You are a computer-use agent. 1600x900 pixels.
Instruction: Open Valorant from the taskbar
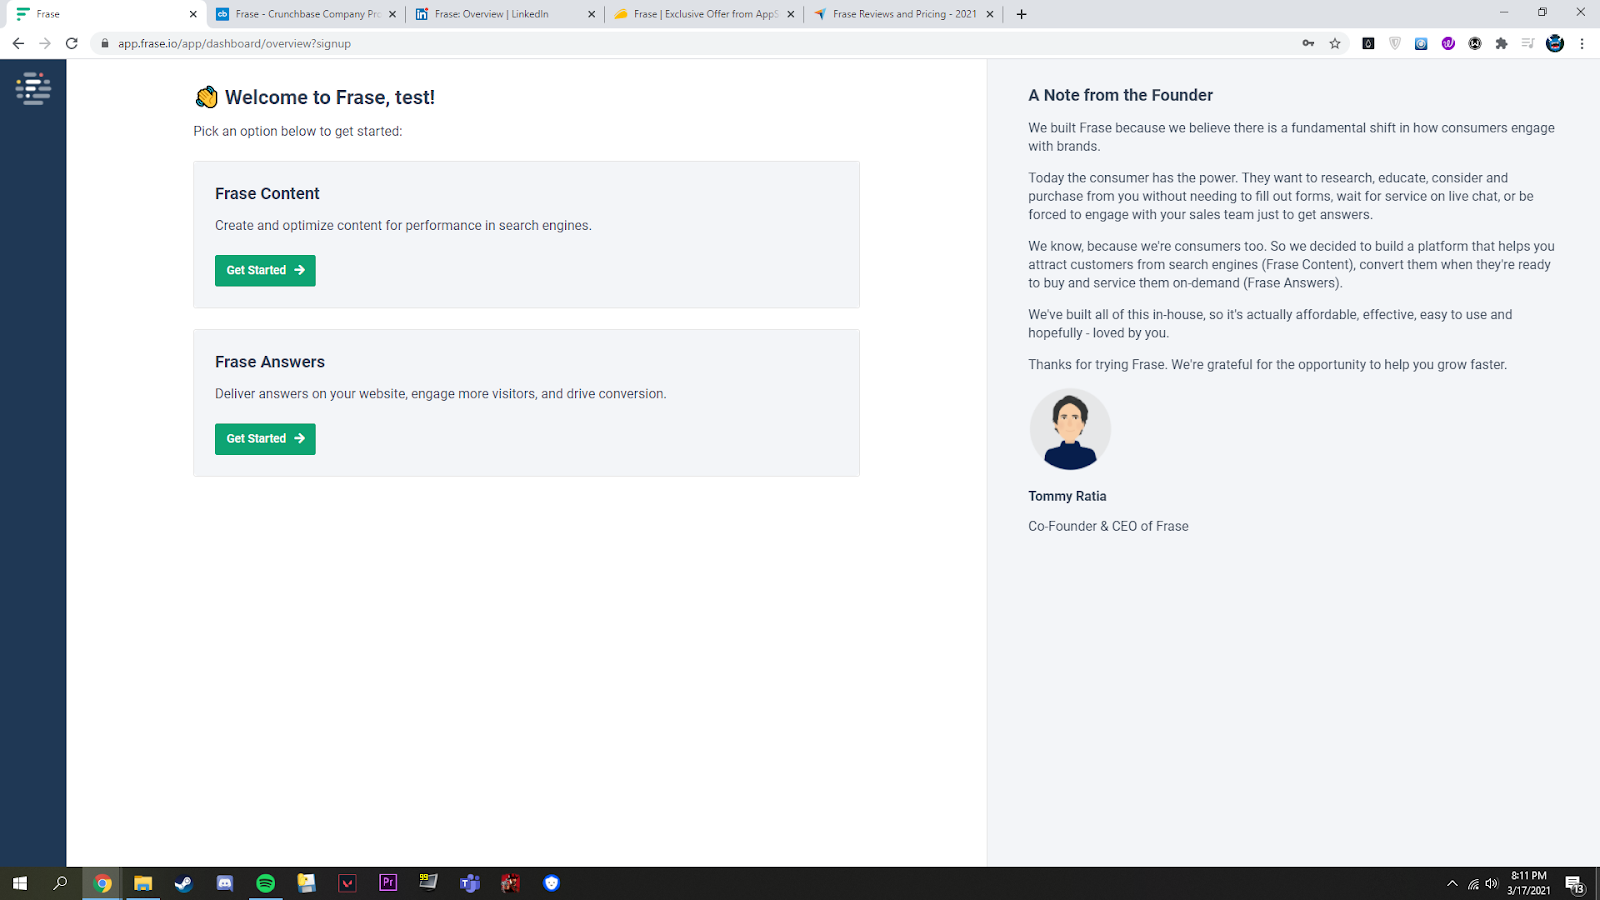click(347, 883)
